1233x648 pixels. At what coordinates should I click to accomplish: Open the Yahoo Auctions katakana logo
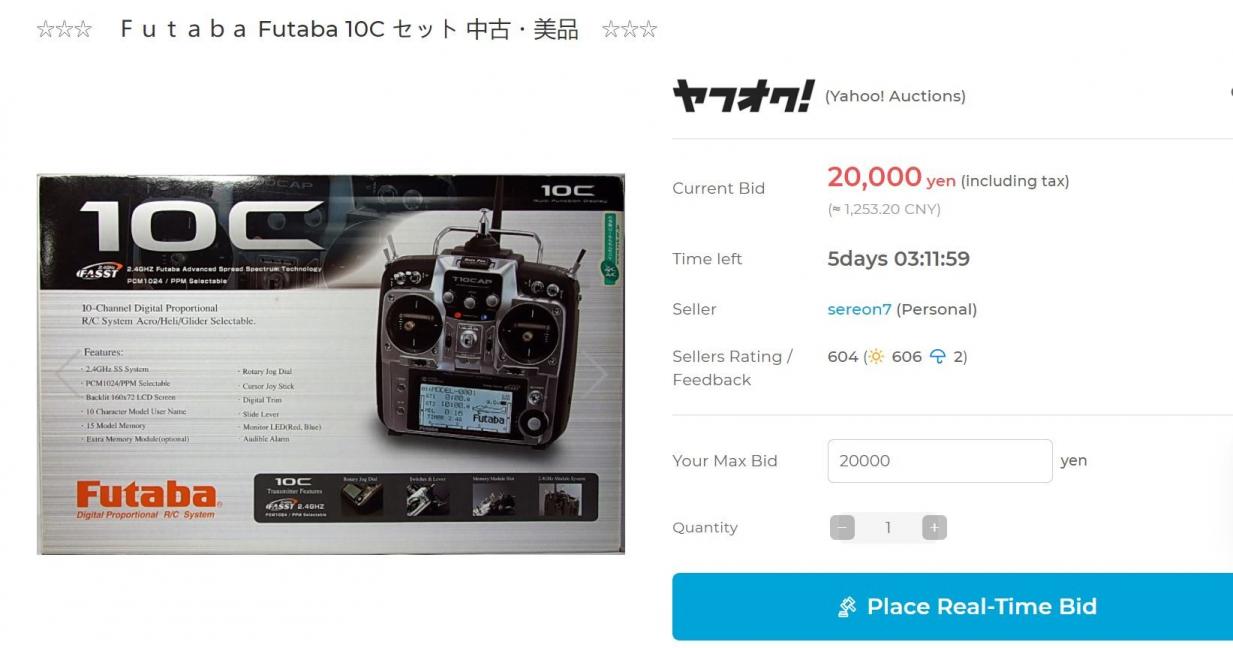click(x=743, y=96)
